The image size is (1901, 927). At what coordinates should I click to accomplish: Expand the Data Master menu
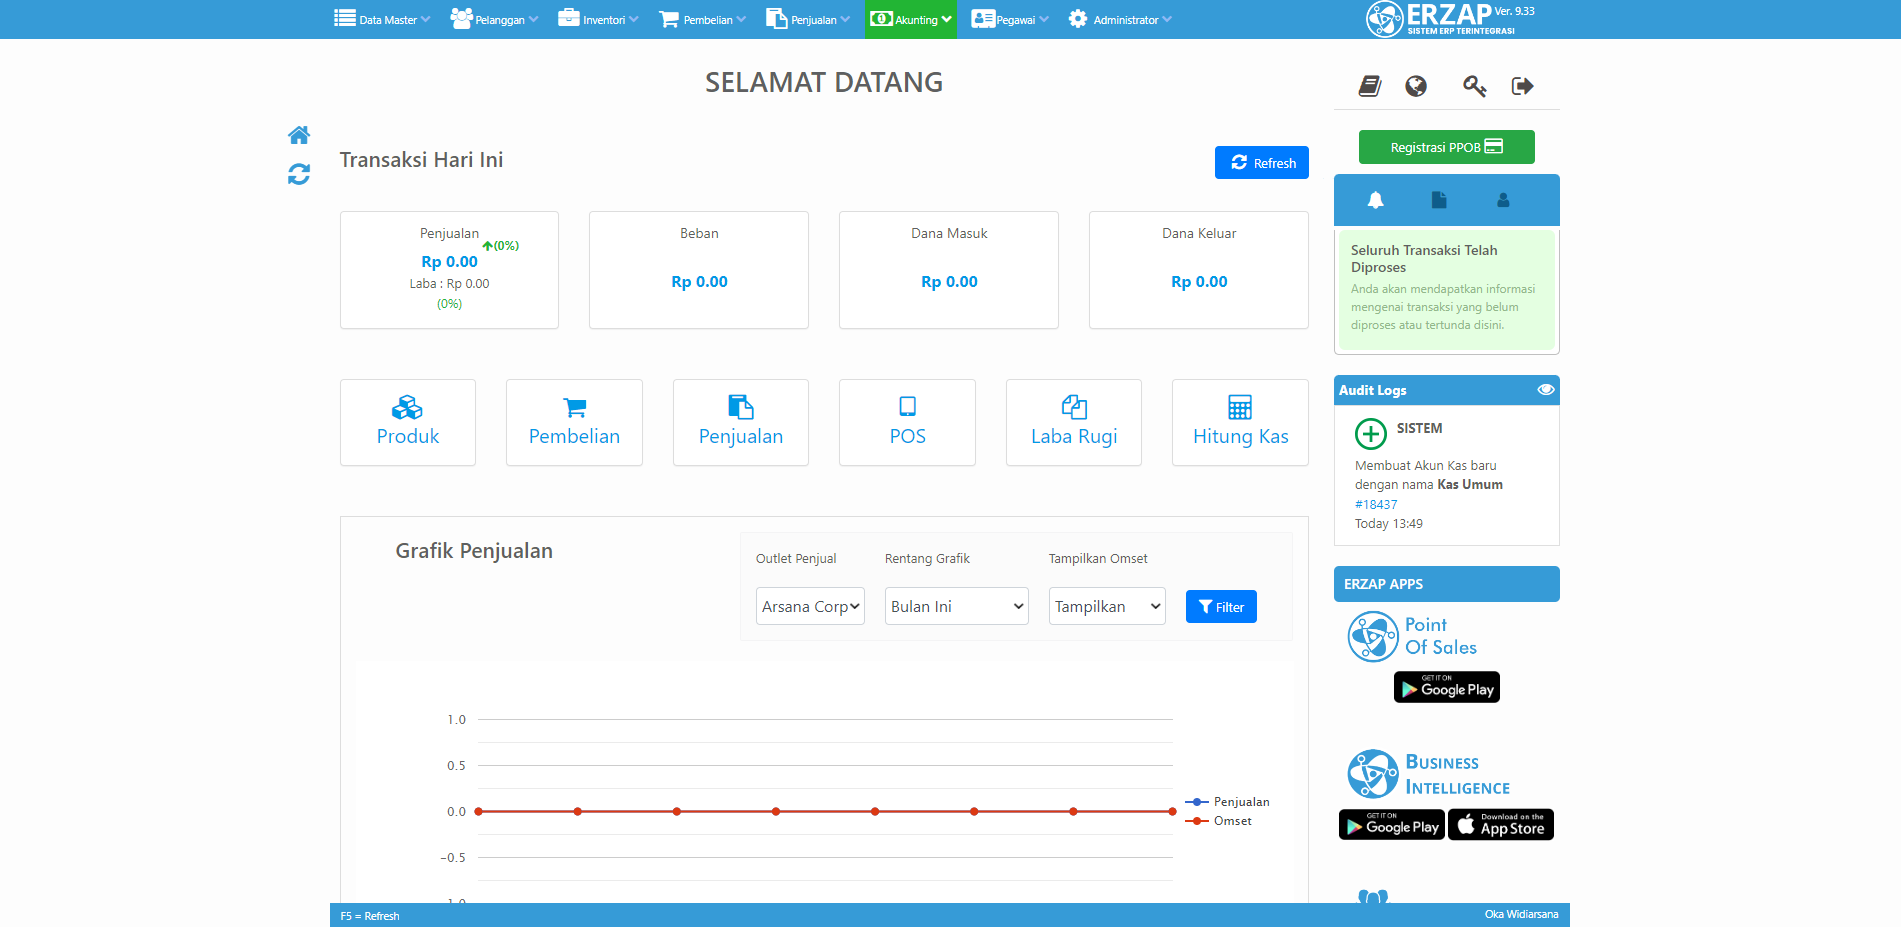tap(382, 19)
